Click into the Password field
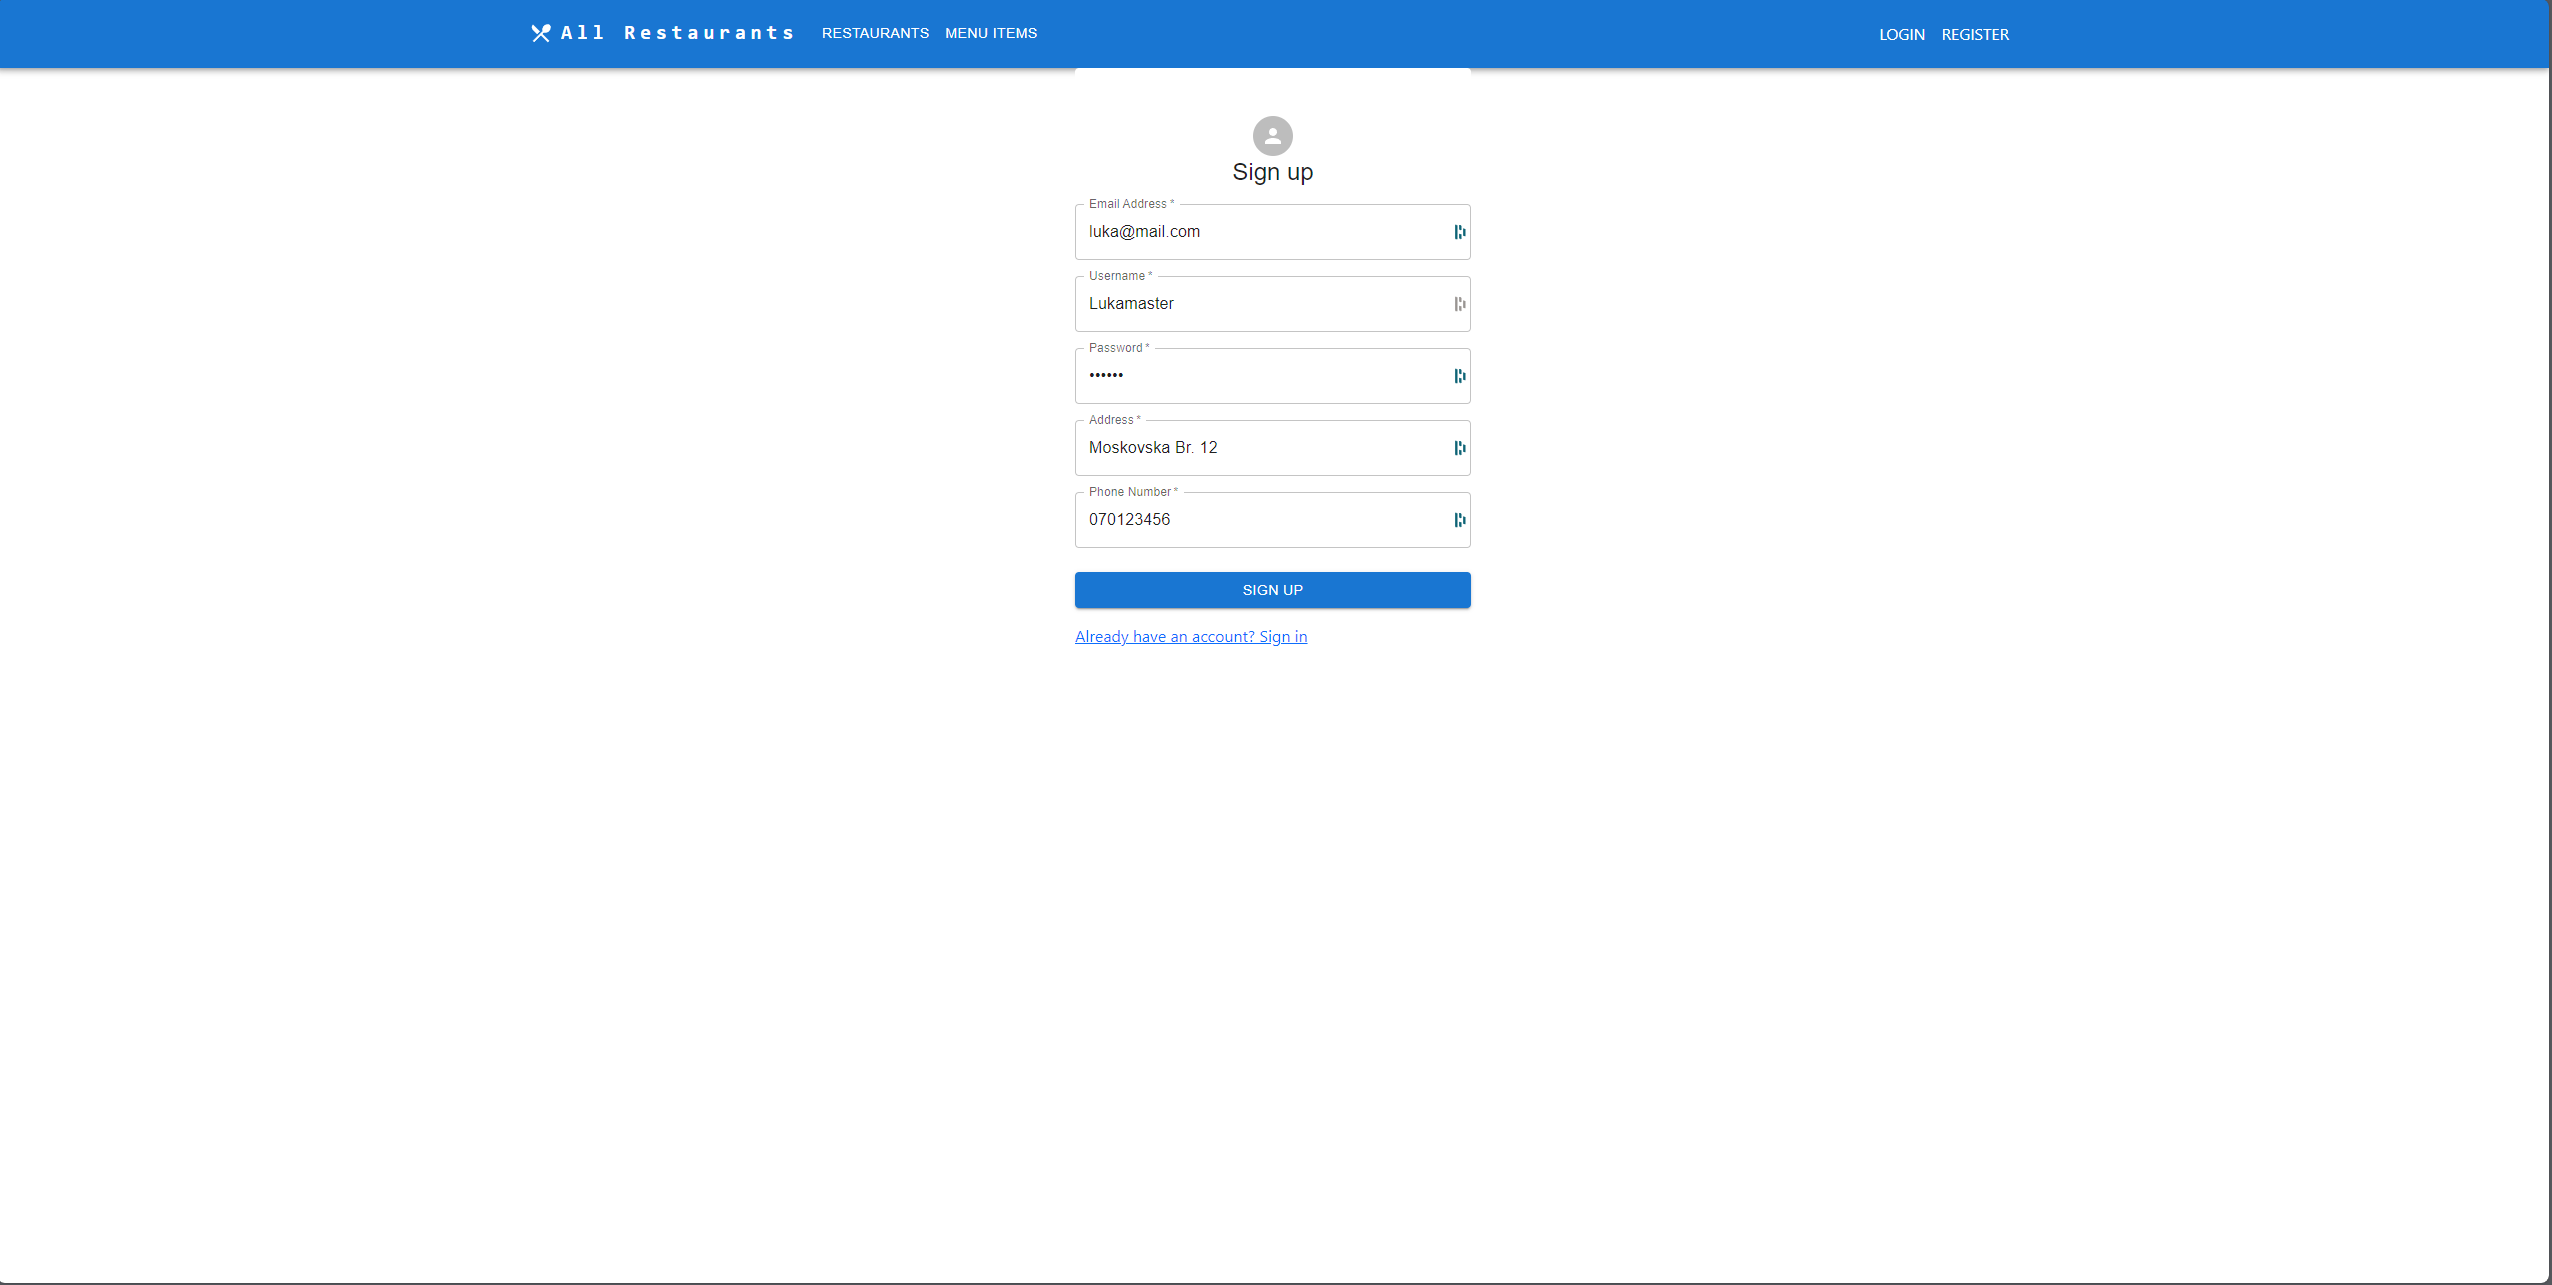The width and height of the screenshot is (2552, 1285). click(1260, 376)
